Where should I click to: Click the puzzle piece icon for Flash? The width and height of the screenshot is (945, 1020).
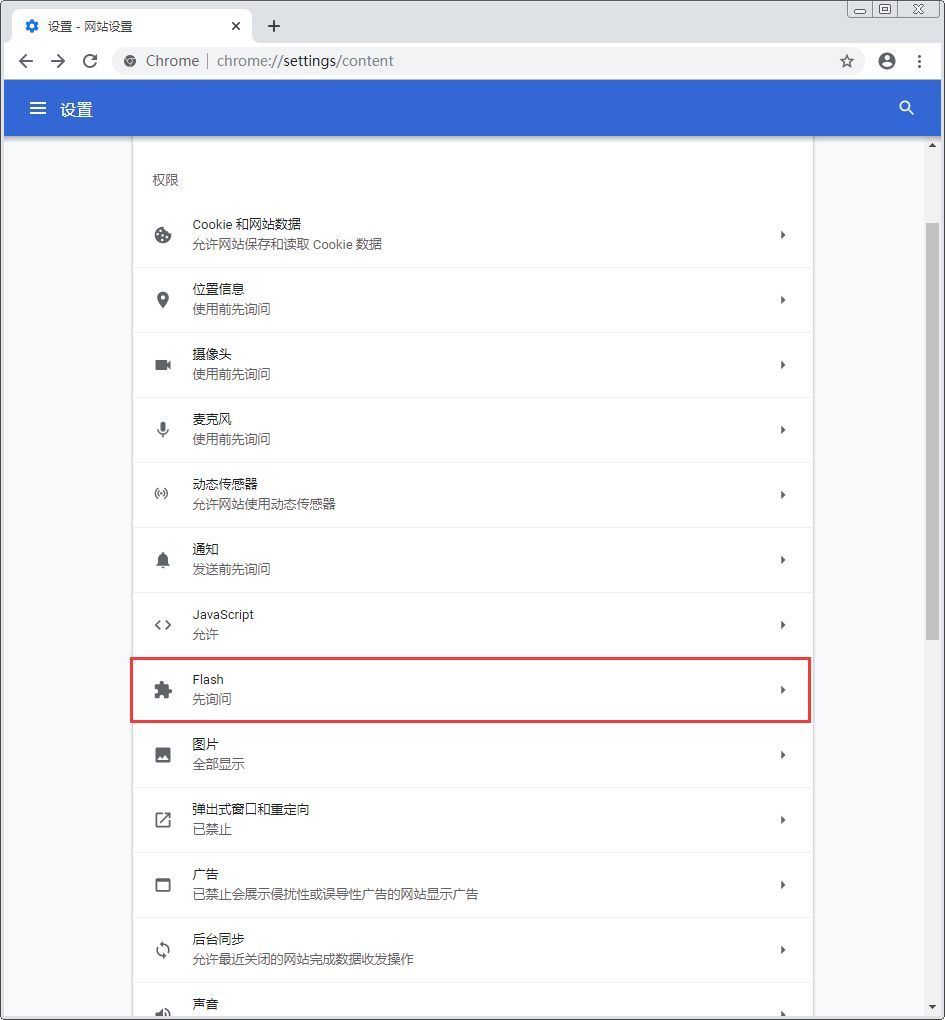pyautogui.click(x=163, y=690)
